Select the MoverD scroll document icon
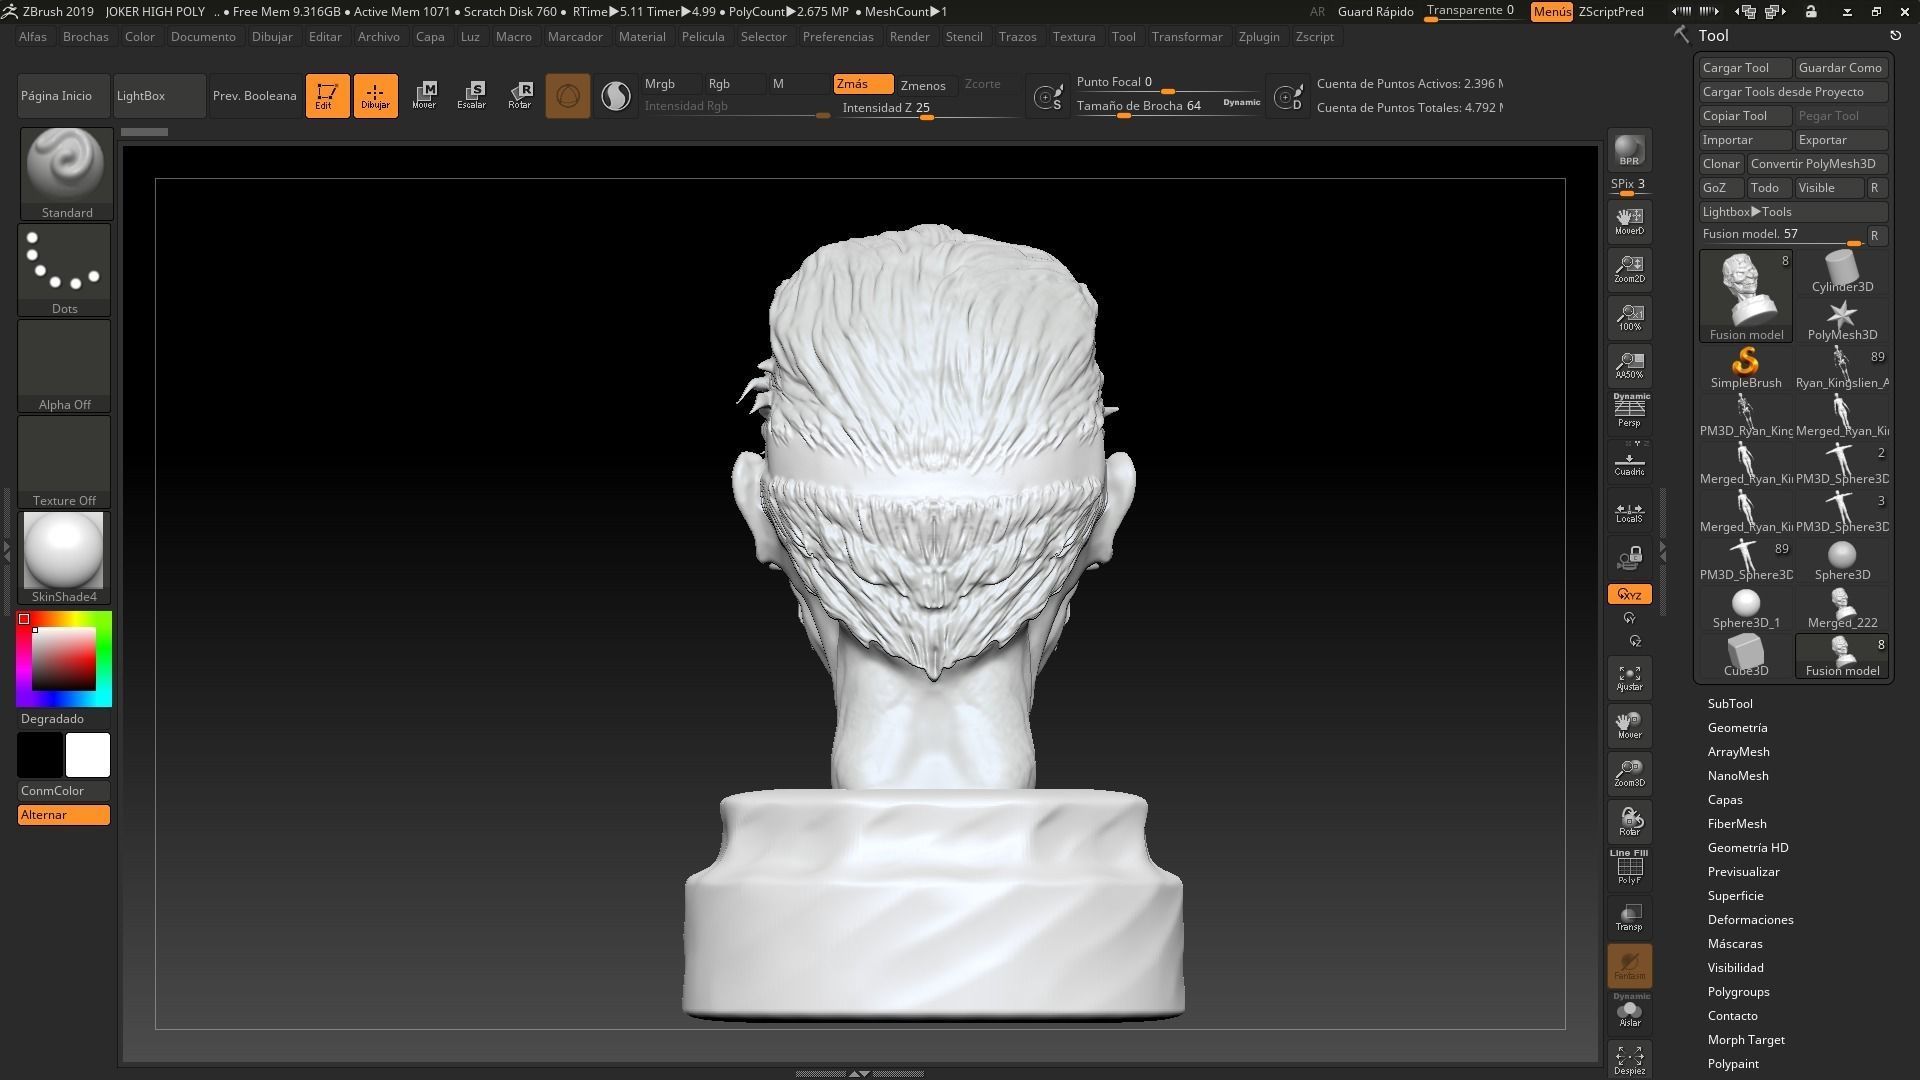The width and height of the screenshot is (1920, 1080). click(1629, 221)
